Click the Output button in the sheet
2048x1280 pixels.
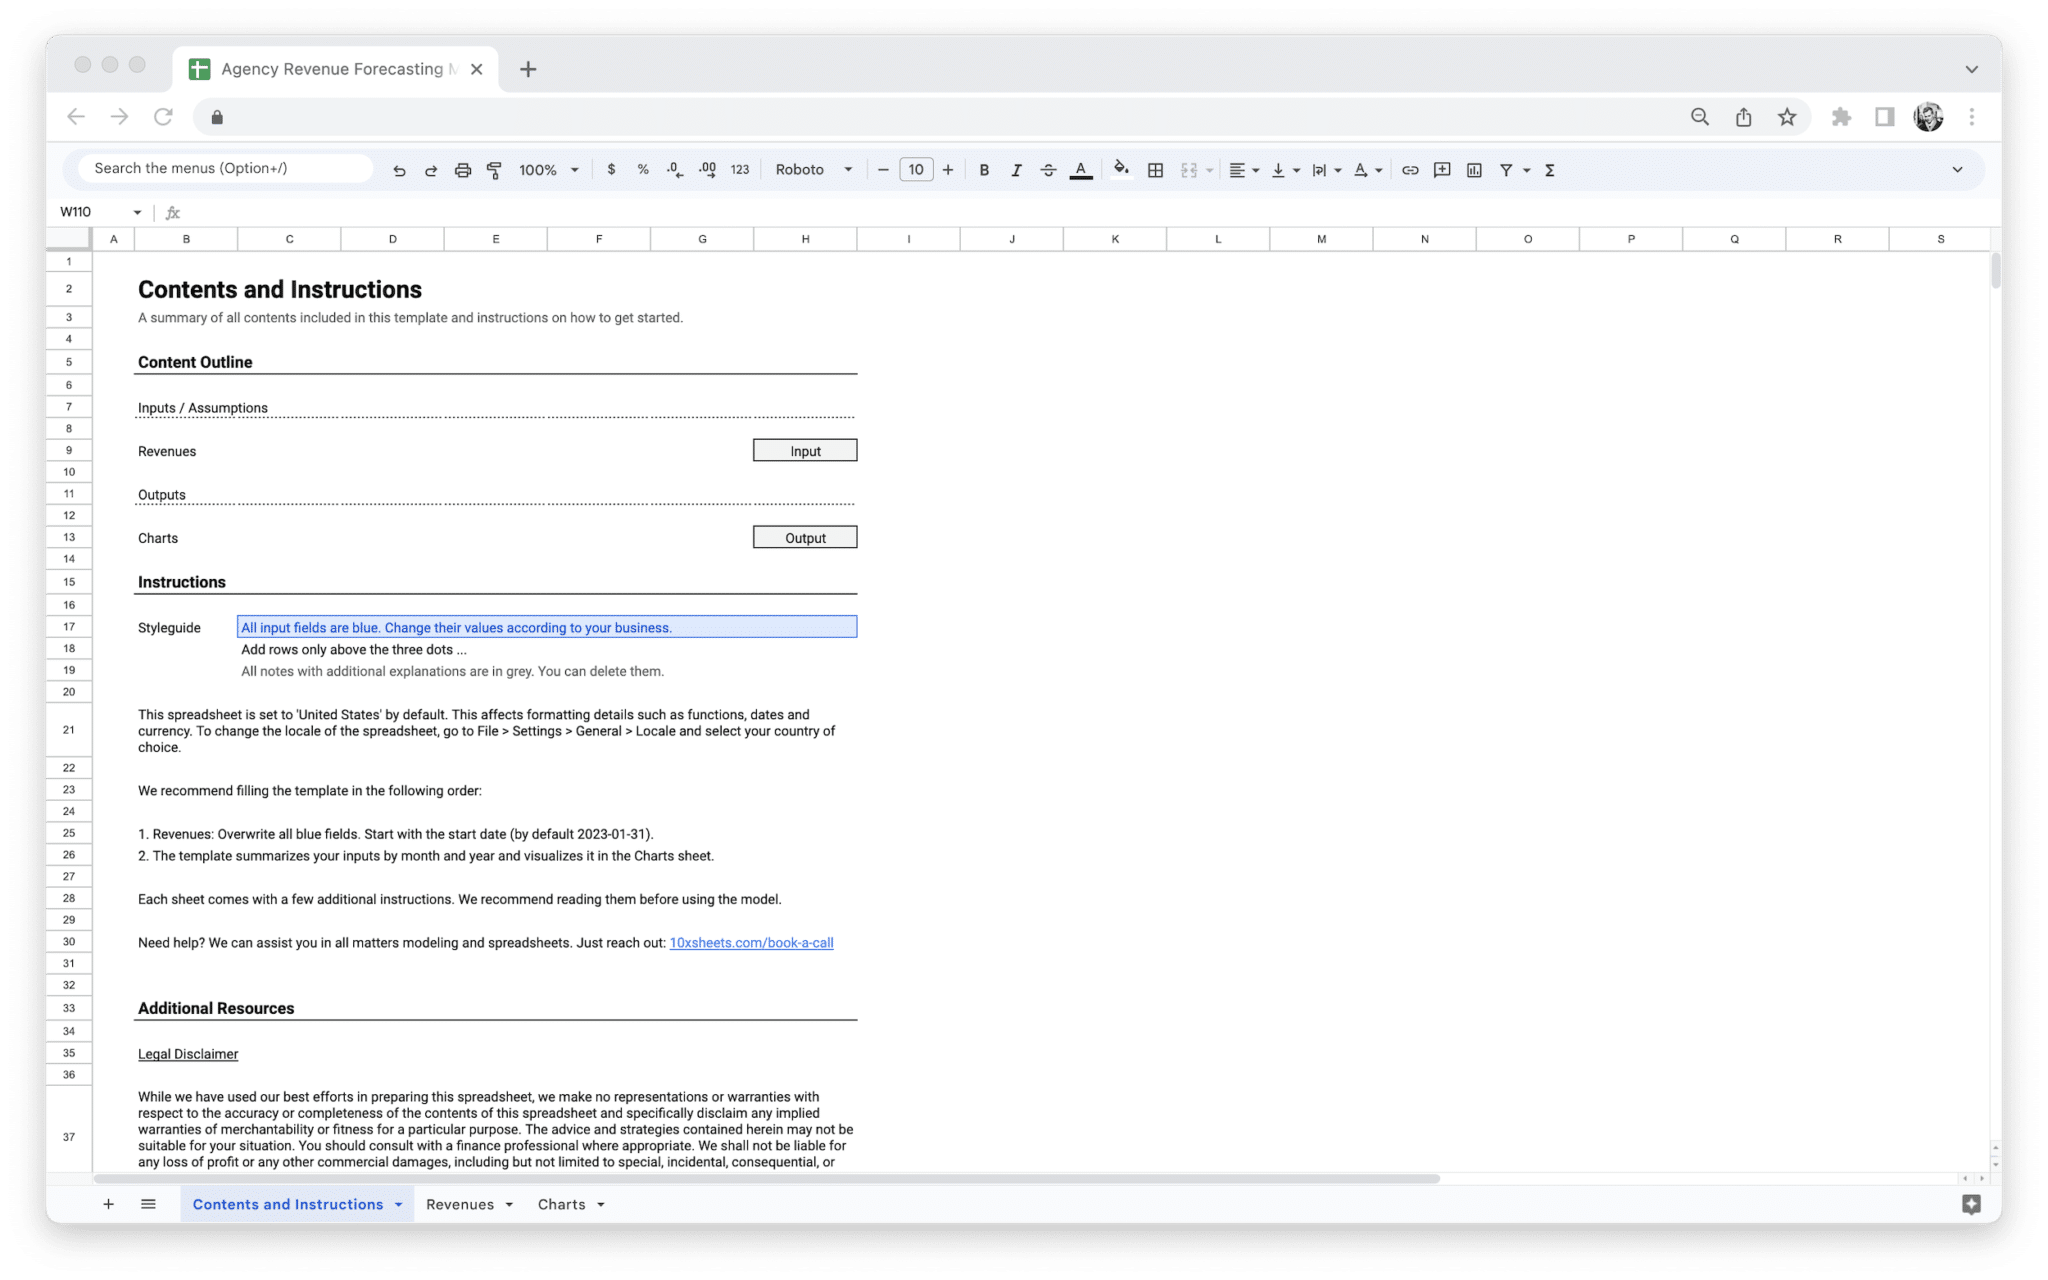click(x=805, y=537)
